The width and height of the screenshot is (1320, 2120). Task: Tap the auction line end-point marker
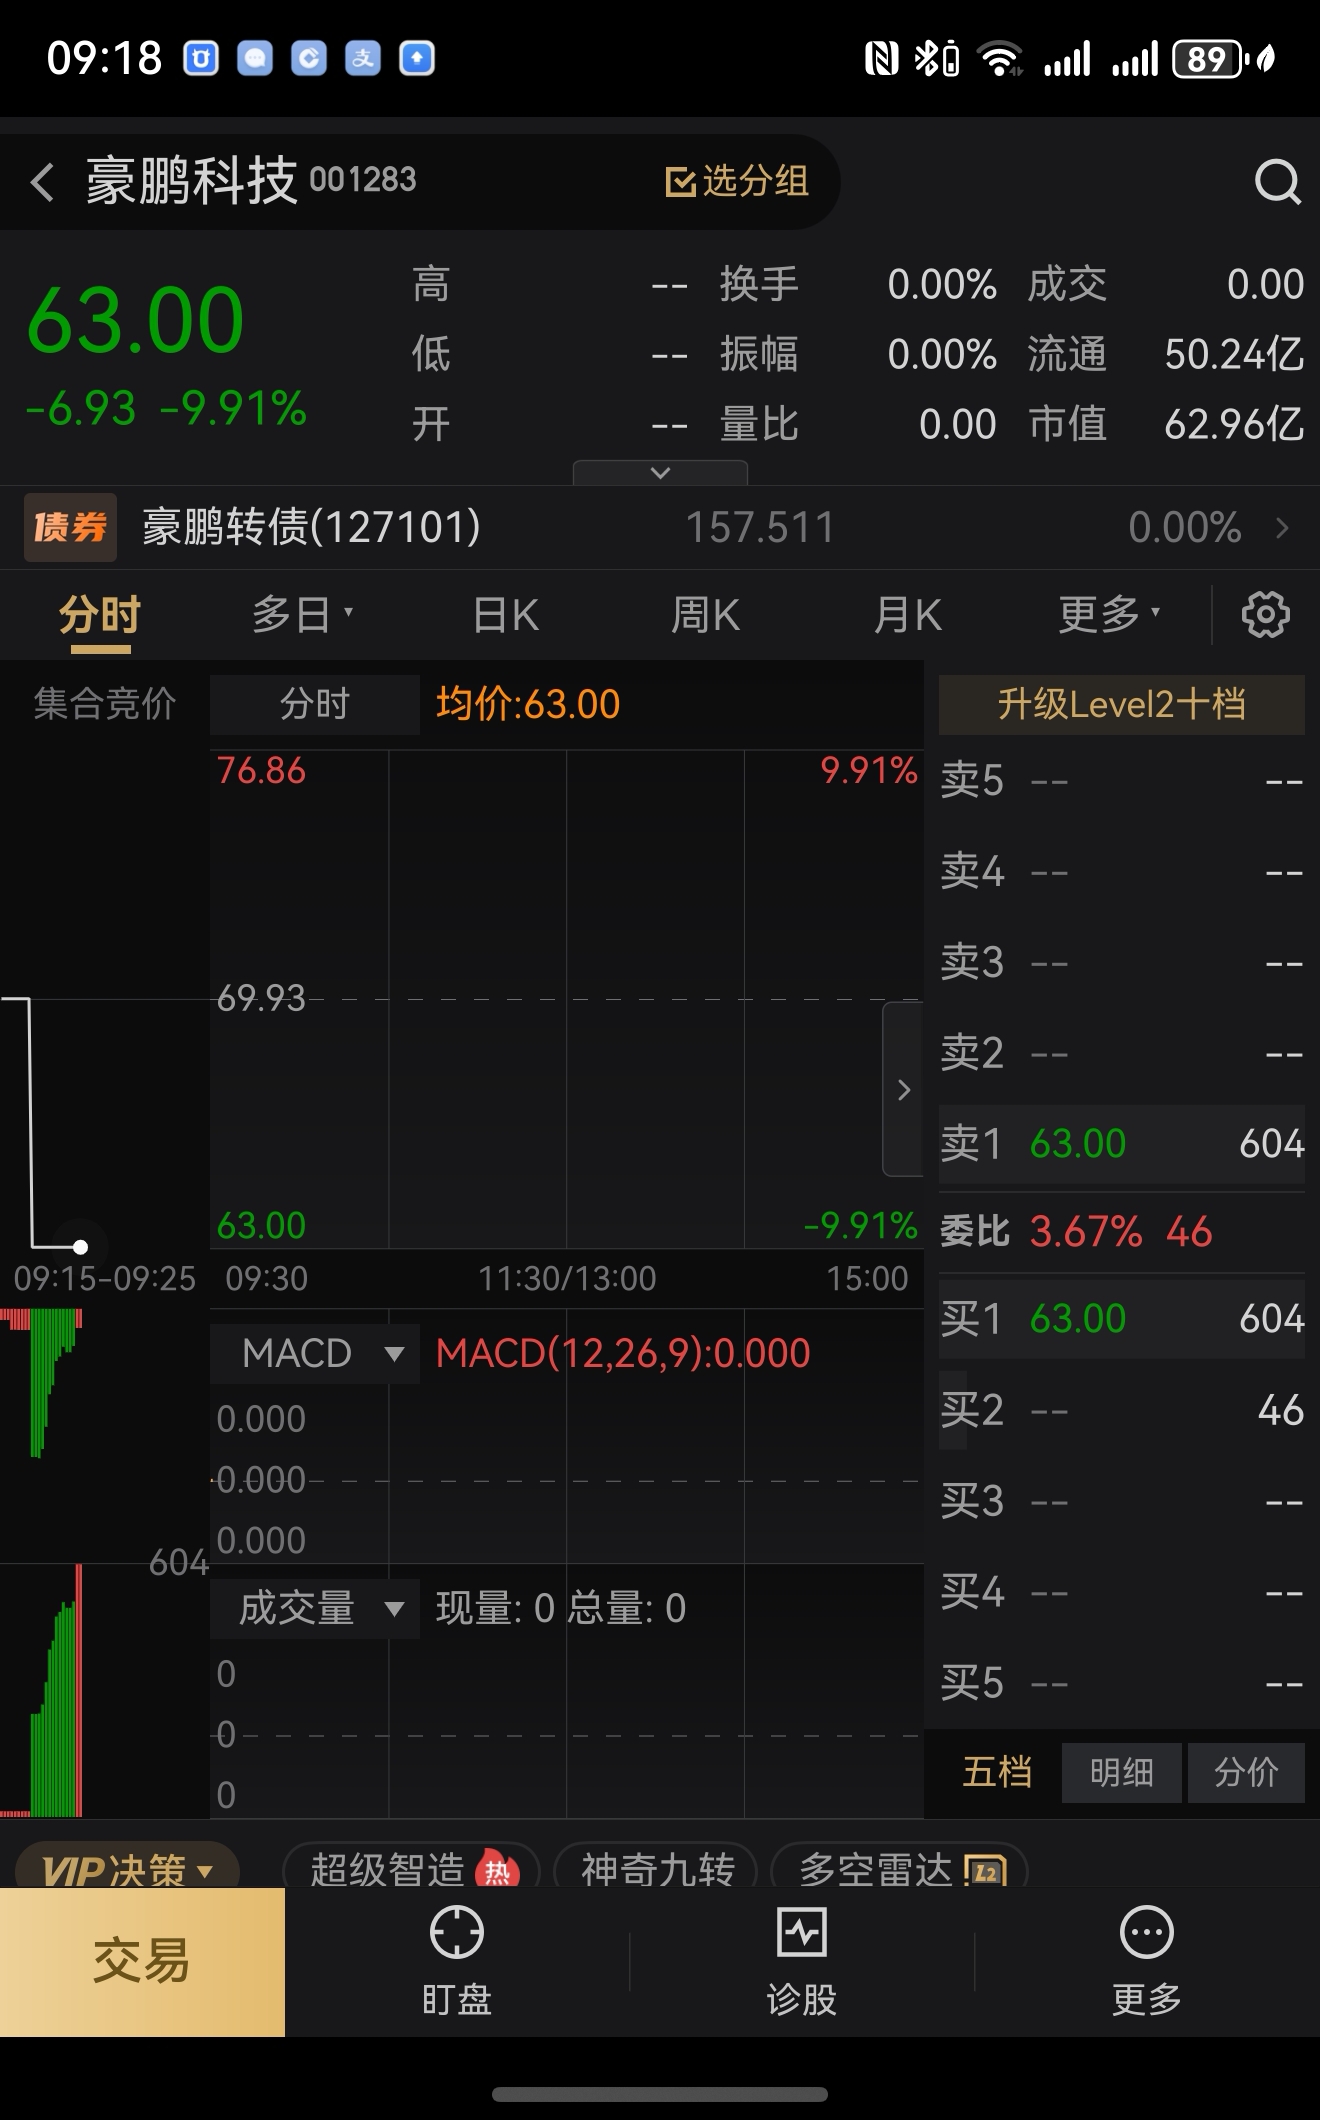coord(80,1246)
